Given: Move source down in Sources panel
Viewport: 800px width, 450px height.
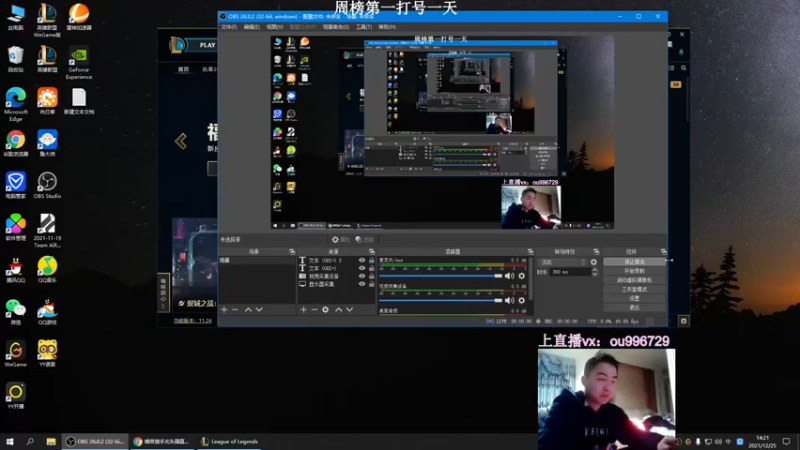Looking at the screenshot, I should tap(349, 310).
